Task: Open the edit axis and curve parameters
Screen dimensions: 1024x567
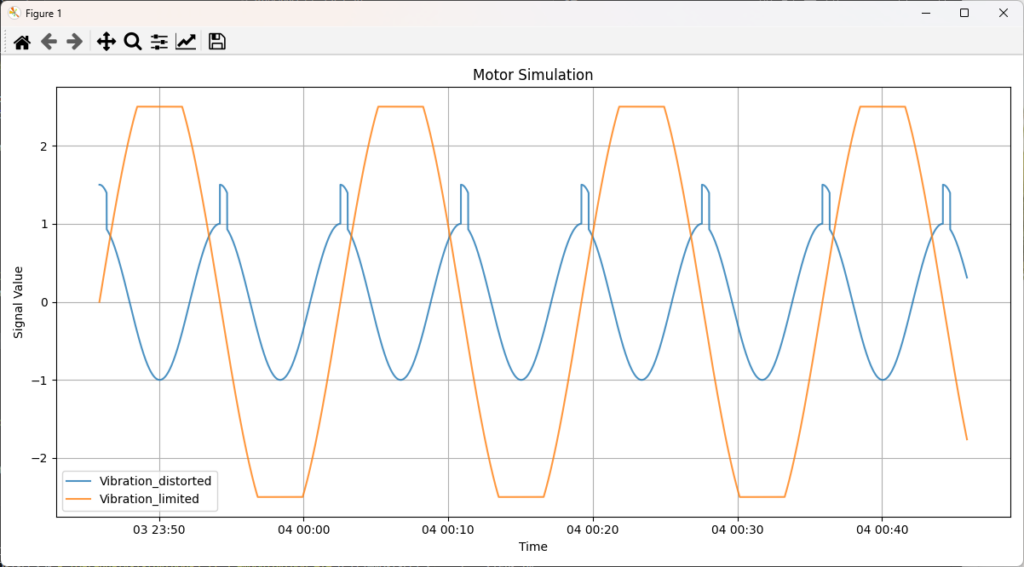Action: (186, 41)
